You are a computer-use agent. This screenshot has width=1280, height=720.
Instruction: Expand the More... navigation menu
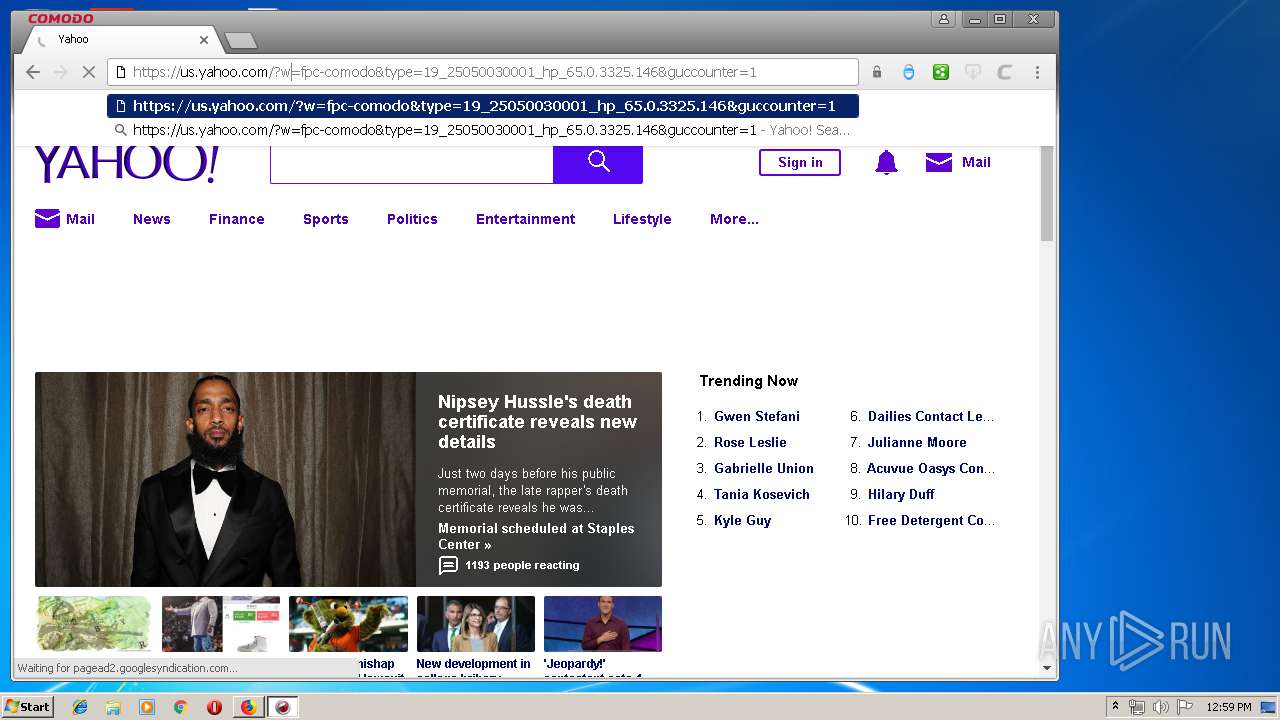point(734,219)
